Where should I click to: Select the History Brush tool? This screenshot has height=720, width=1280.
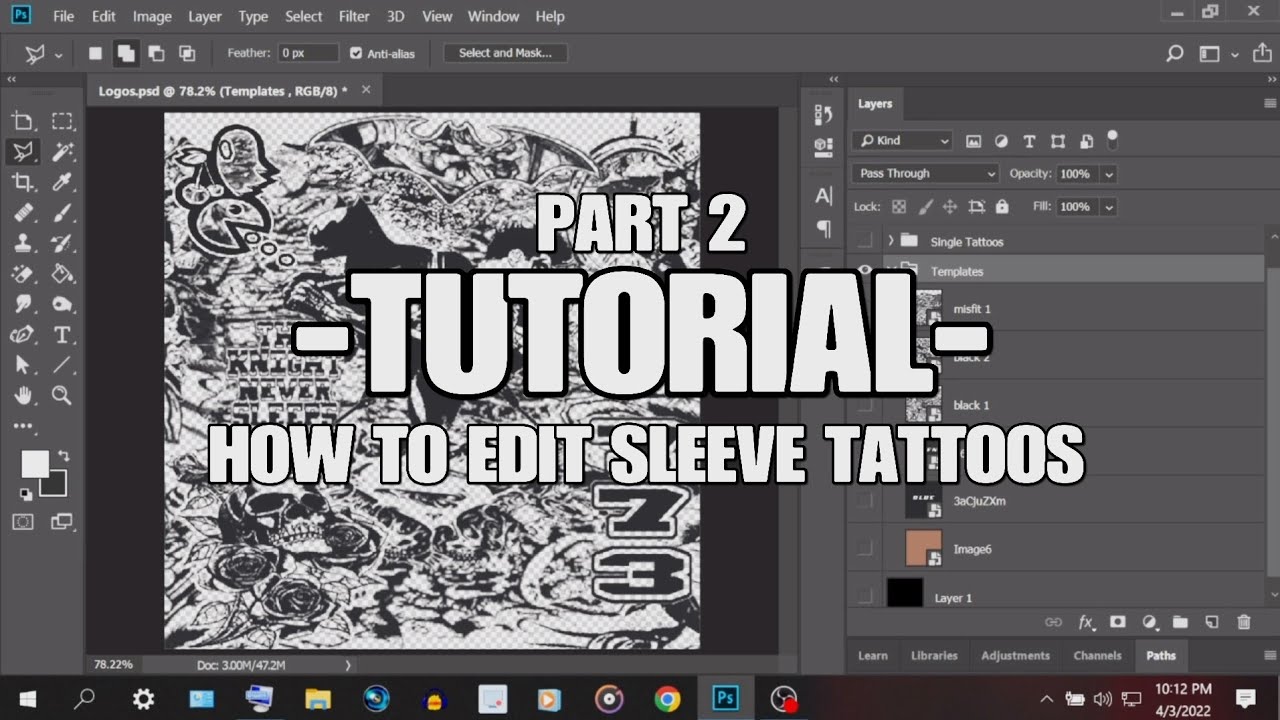62,243
